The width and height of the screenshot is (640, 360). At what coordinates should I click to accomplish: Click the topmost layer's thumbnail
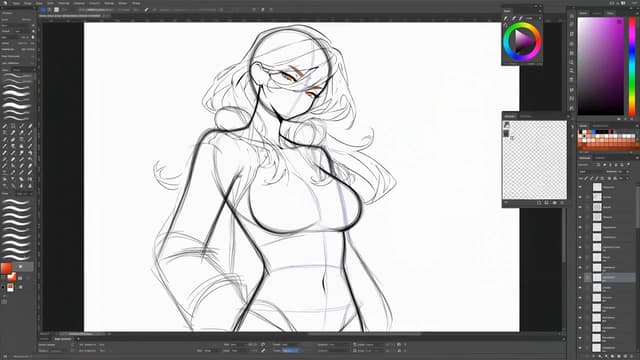[x=597, y=187]
